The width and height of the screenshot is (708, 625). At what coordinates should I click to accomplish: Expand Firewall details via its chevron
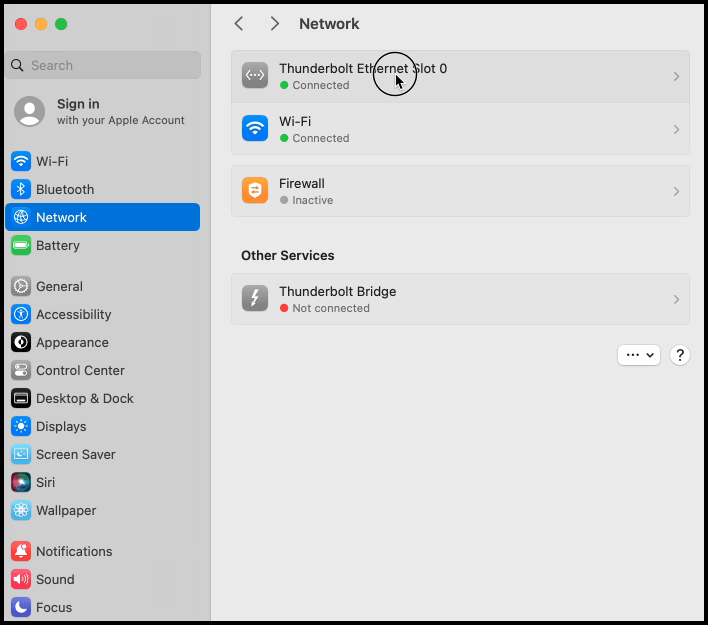pyautogui.click(x=676, y=191)
